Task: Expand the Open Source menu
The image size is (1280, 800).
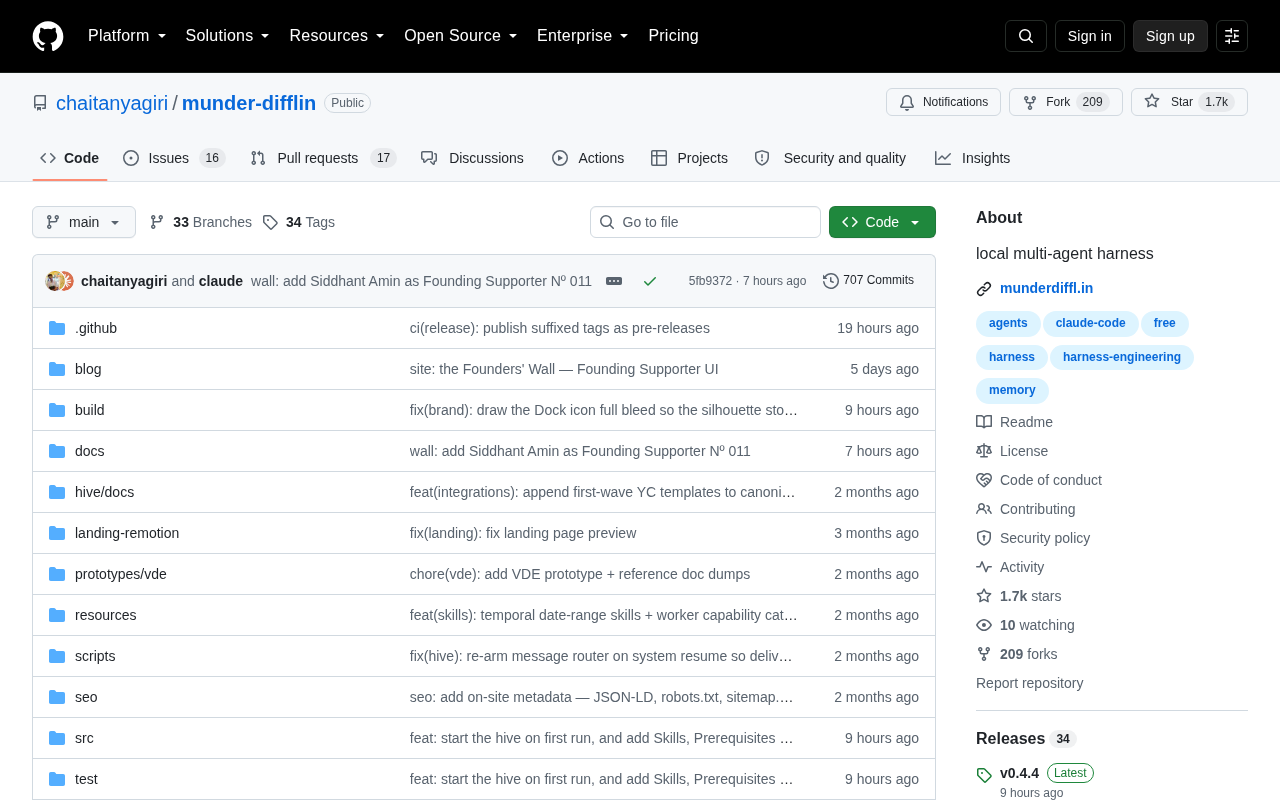Action: (x=461, y=36)
